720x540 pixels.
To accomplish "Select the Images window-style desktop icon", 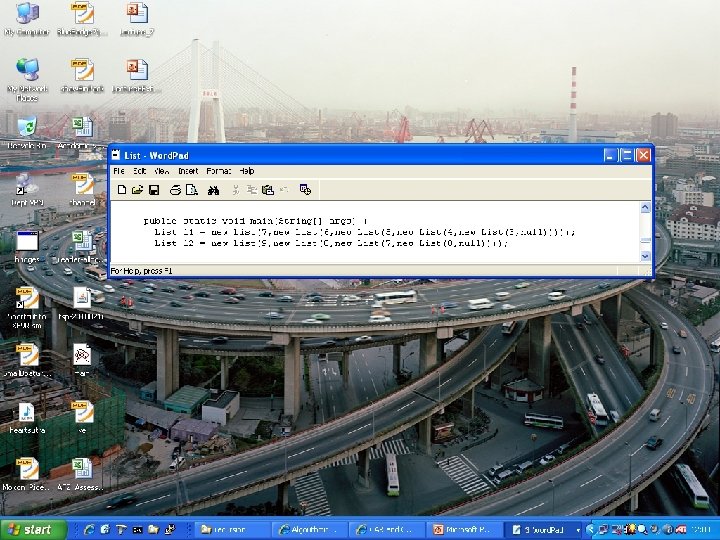I will (x=27, y=247).
